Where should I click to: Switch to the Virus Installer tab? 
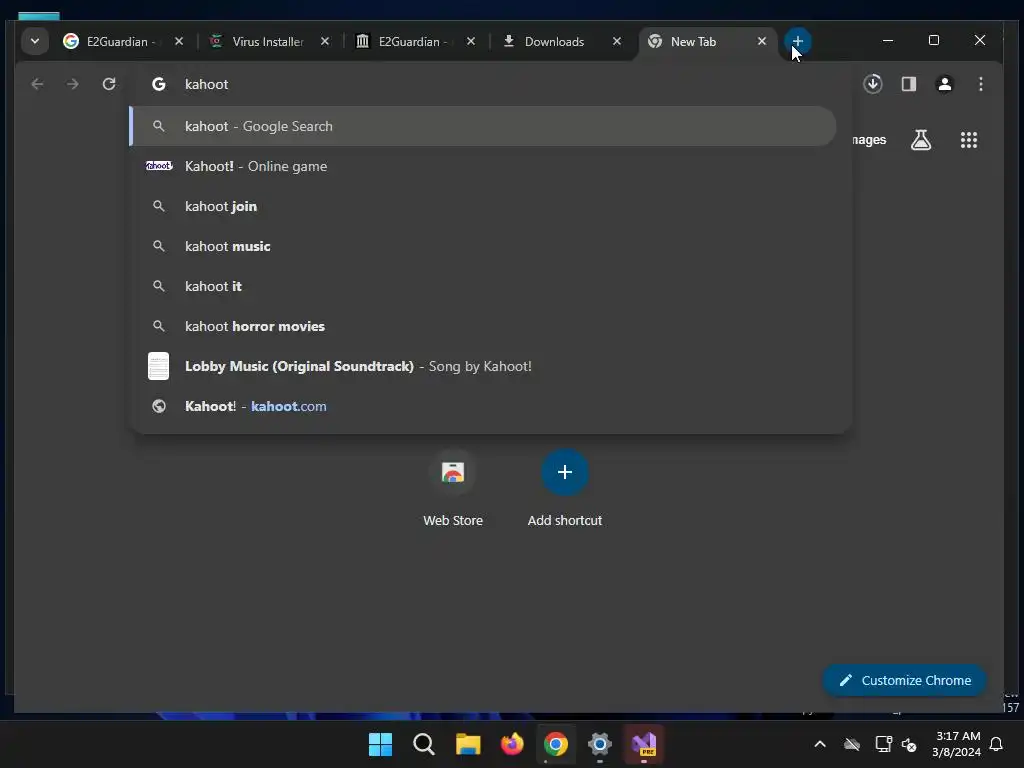pos(270,41)
